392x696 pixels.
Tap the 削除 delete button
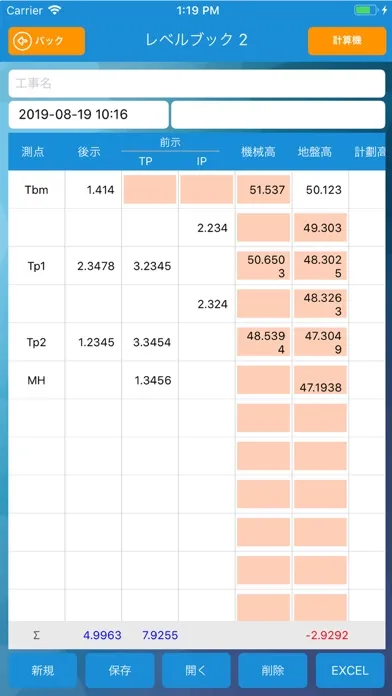click(x=273, y=670)
